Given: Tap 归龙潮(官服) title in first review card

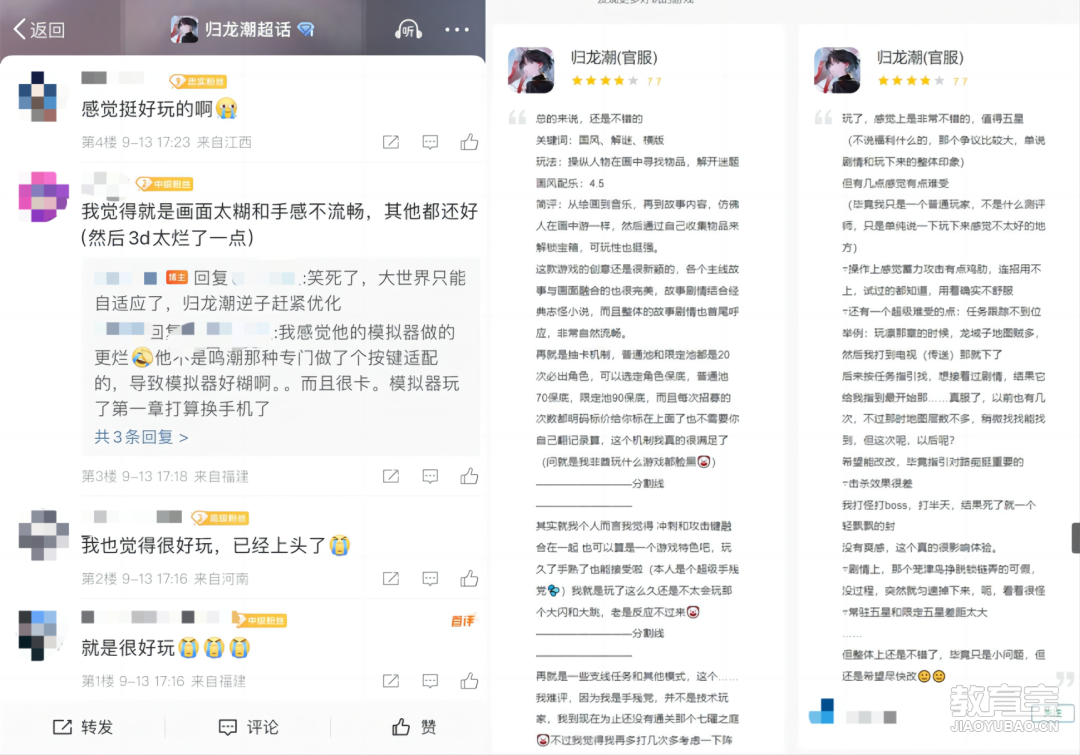Looking at the screenshot, I should coord(614,57).
